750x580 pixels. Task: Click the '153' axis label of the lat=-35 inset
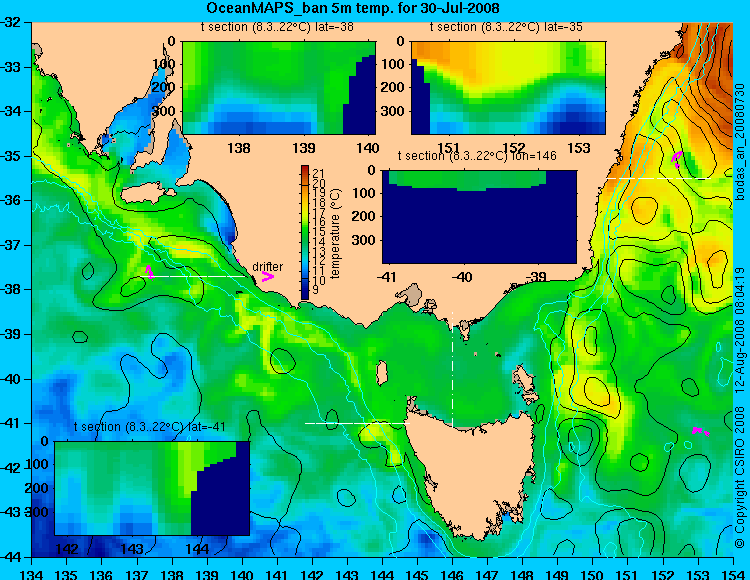[x=579, y=148]
